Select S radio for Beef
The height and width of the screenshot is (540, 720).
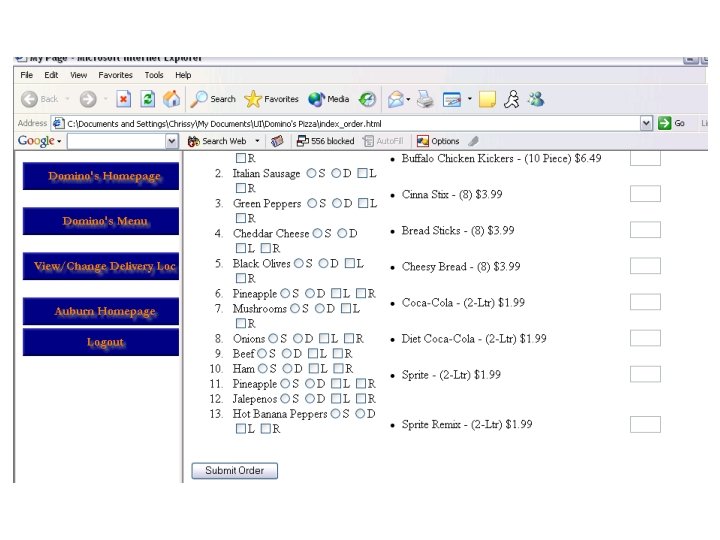[x=262, y=354]
